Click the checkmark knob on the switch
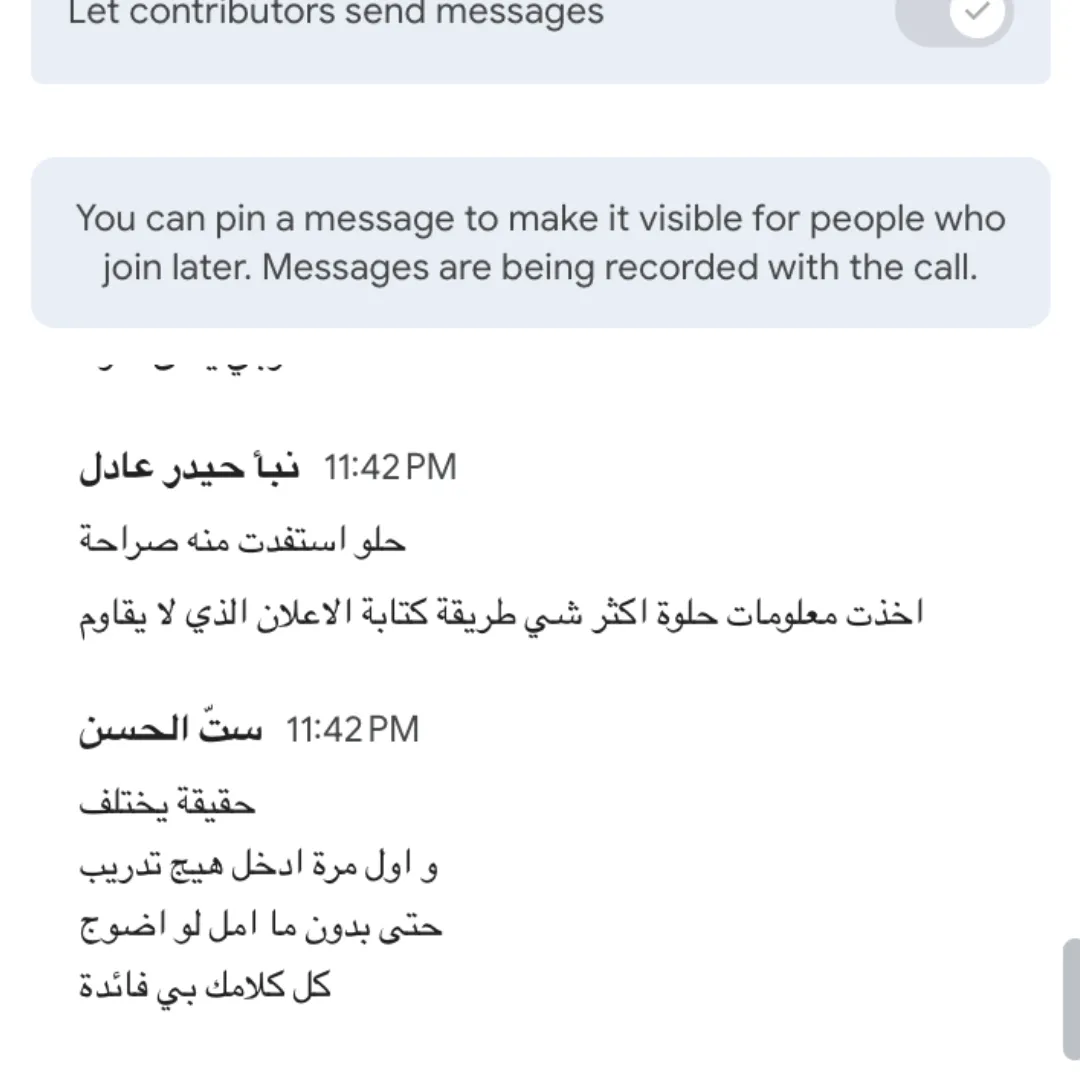Viewport: 1080px width, 1080px height. coord(977,12)
